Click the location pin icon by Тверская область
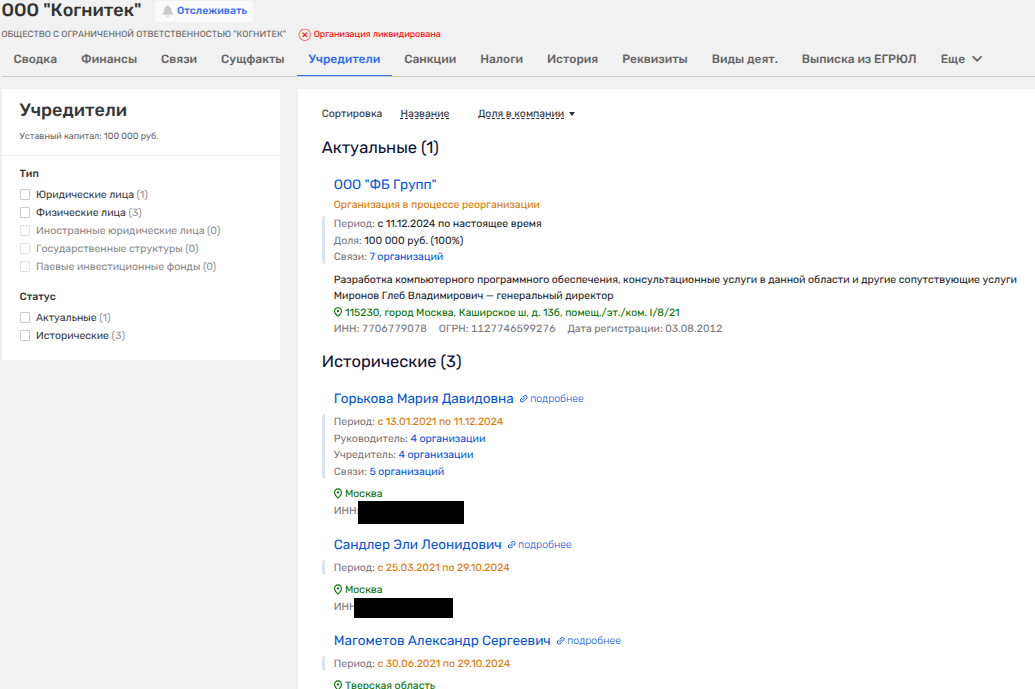 click(338, 685)
